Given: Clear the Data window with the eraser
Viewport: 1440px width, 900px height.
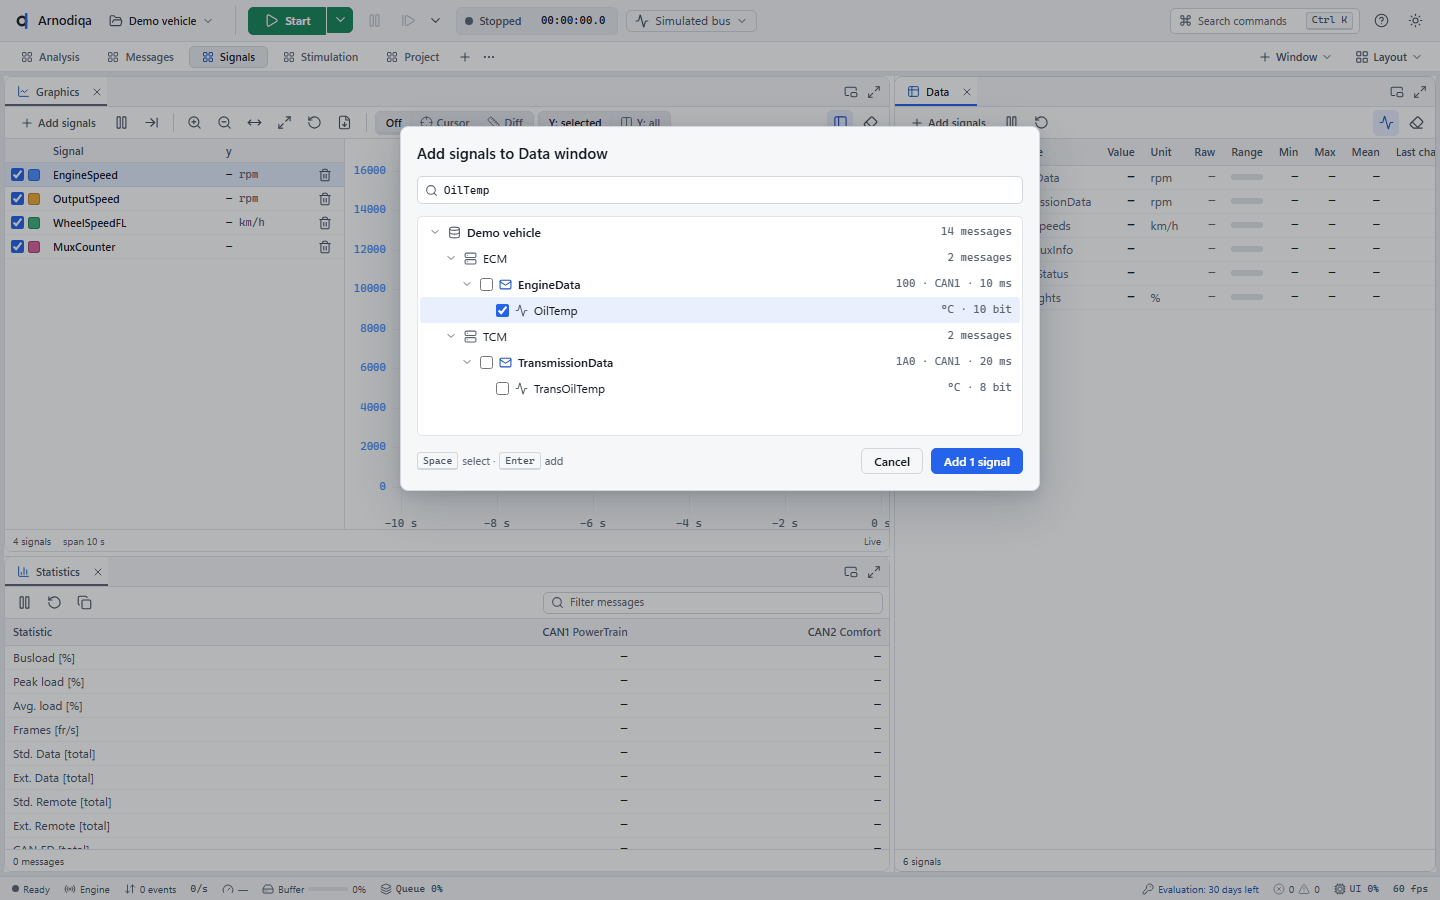Looking at the screenshot, I should pos(1416,123).
